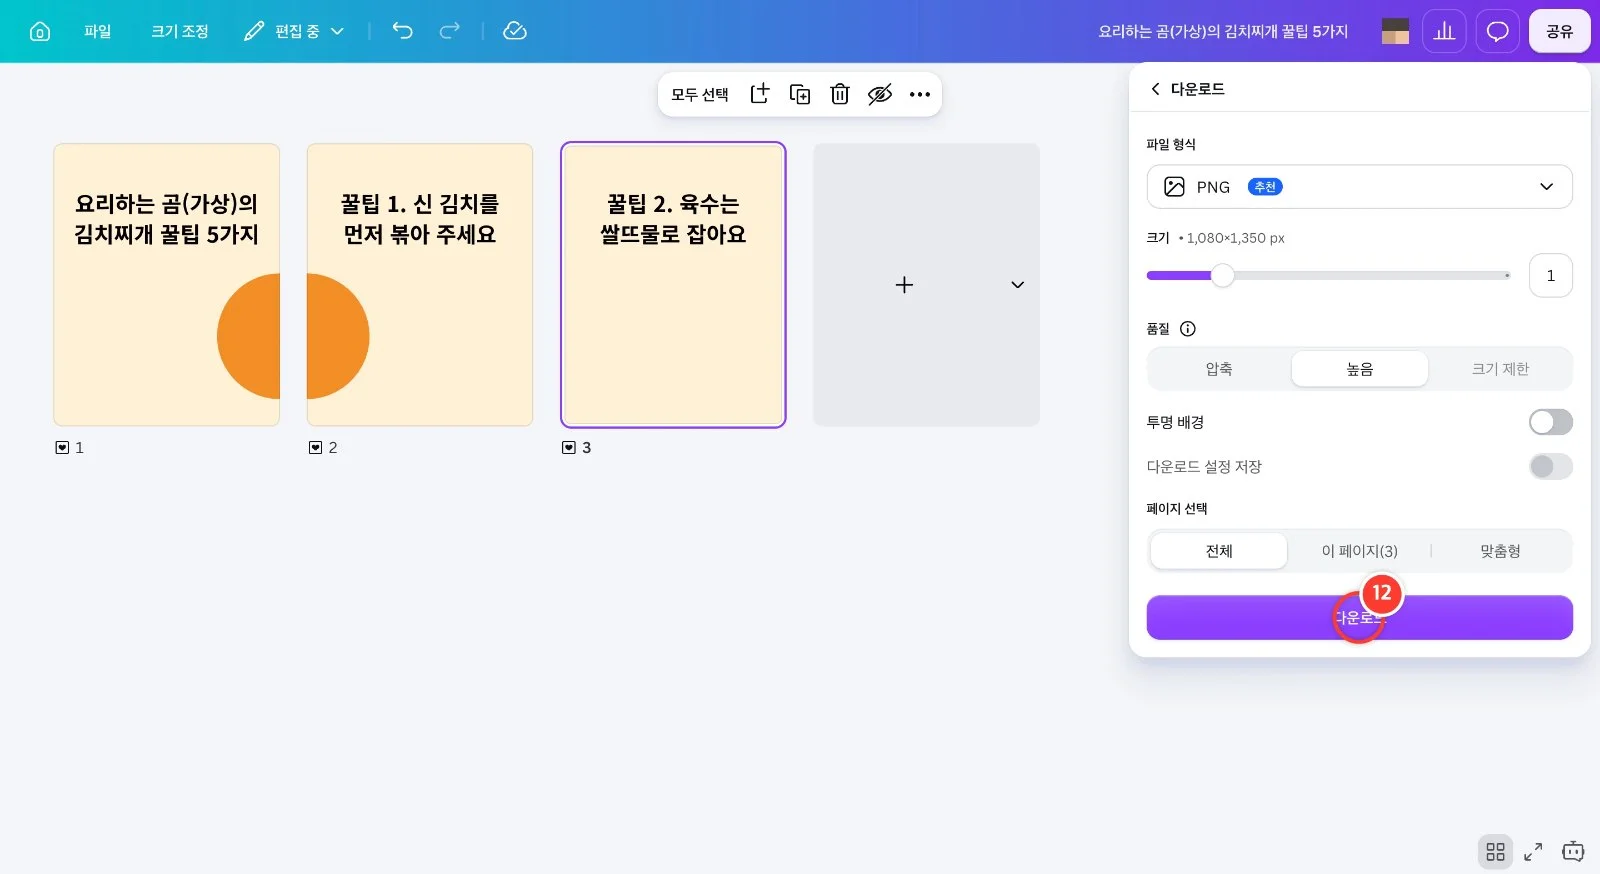
Task: Click the size slider handle
Action: 1222,275
